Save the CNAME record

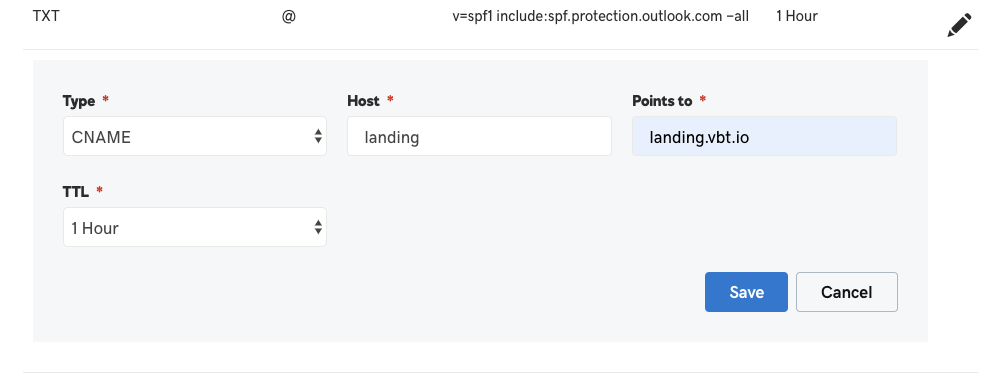[746, 292]
